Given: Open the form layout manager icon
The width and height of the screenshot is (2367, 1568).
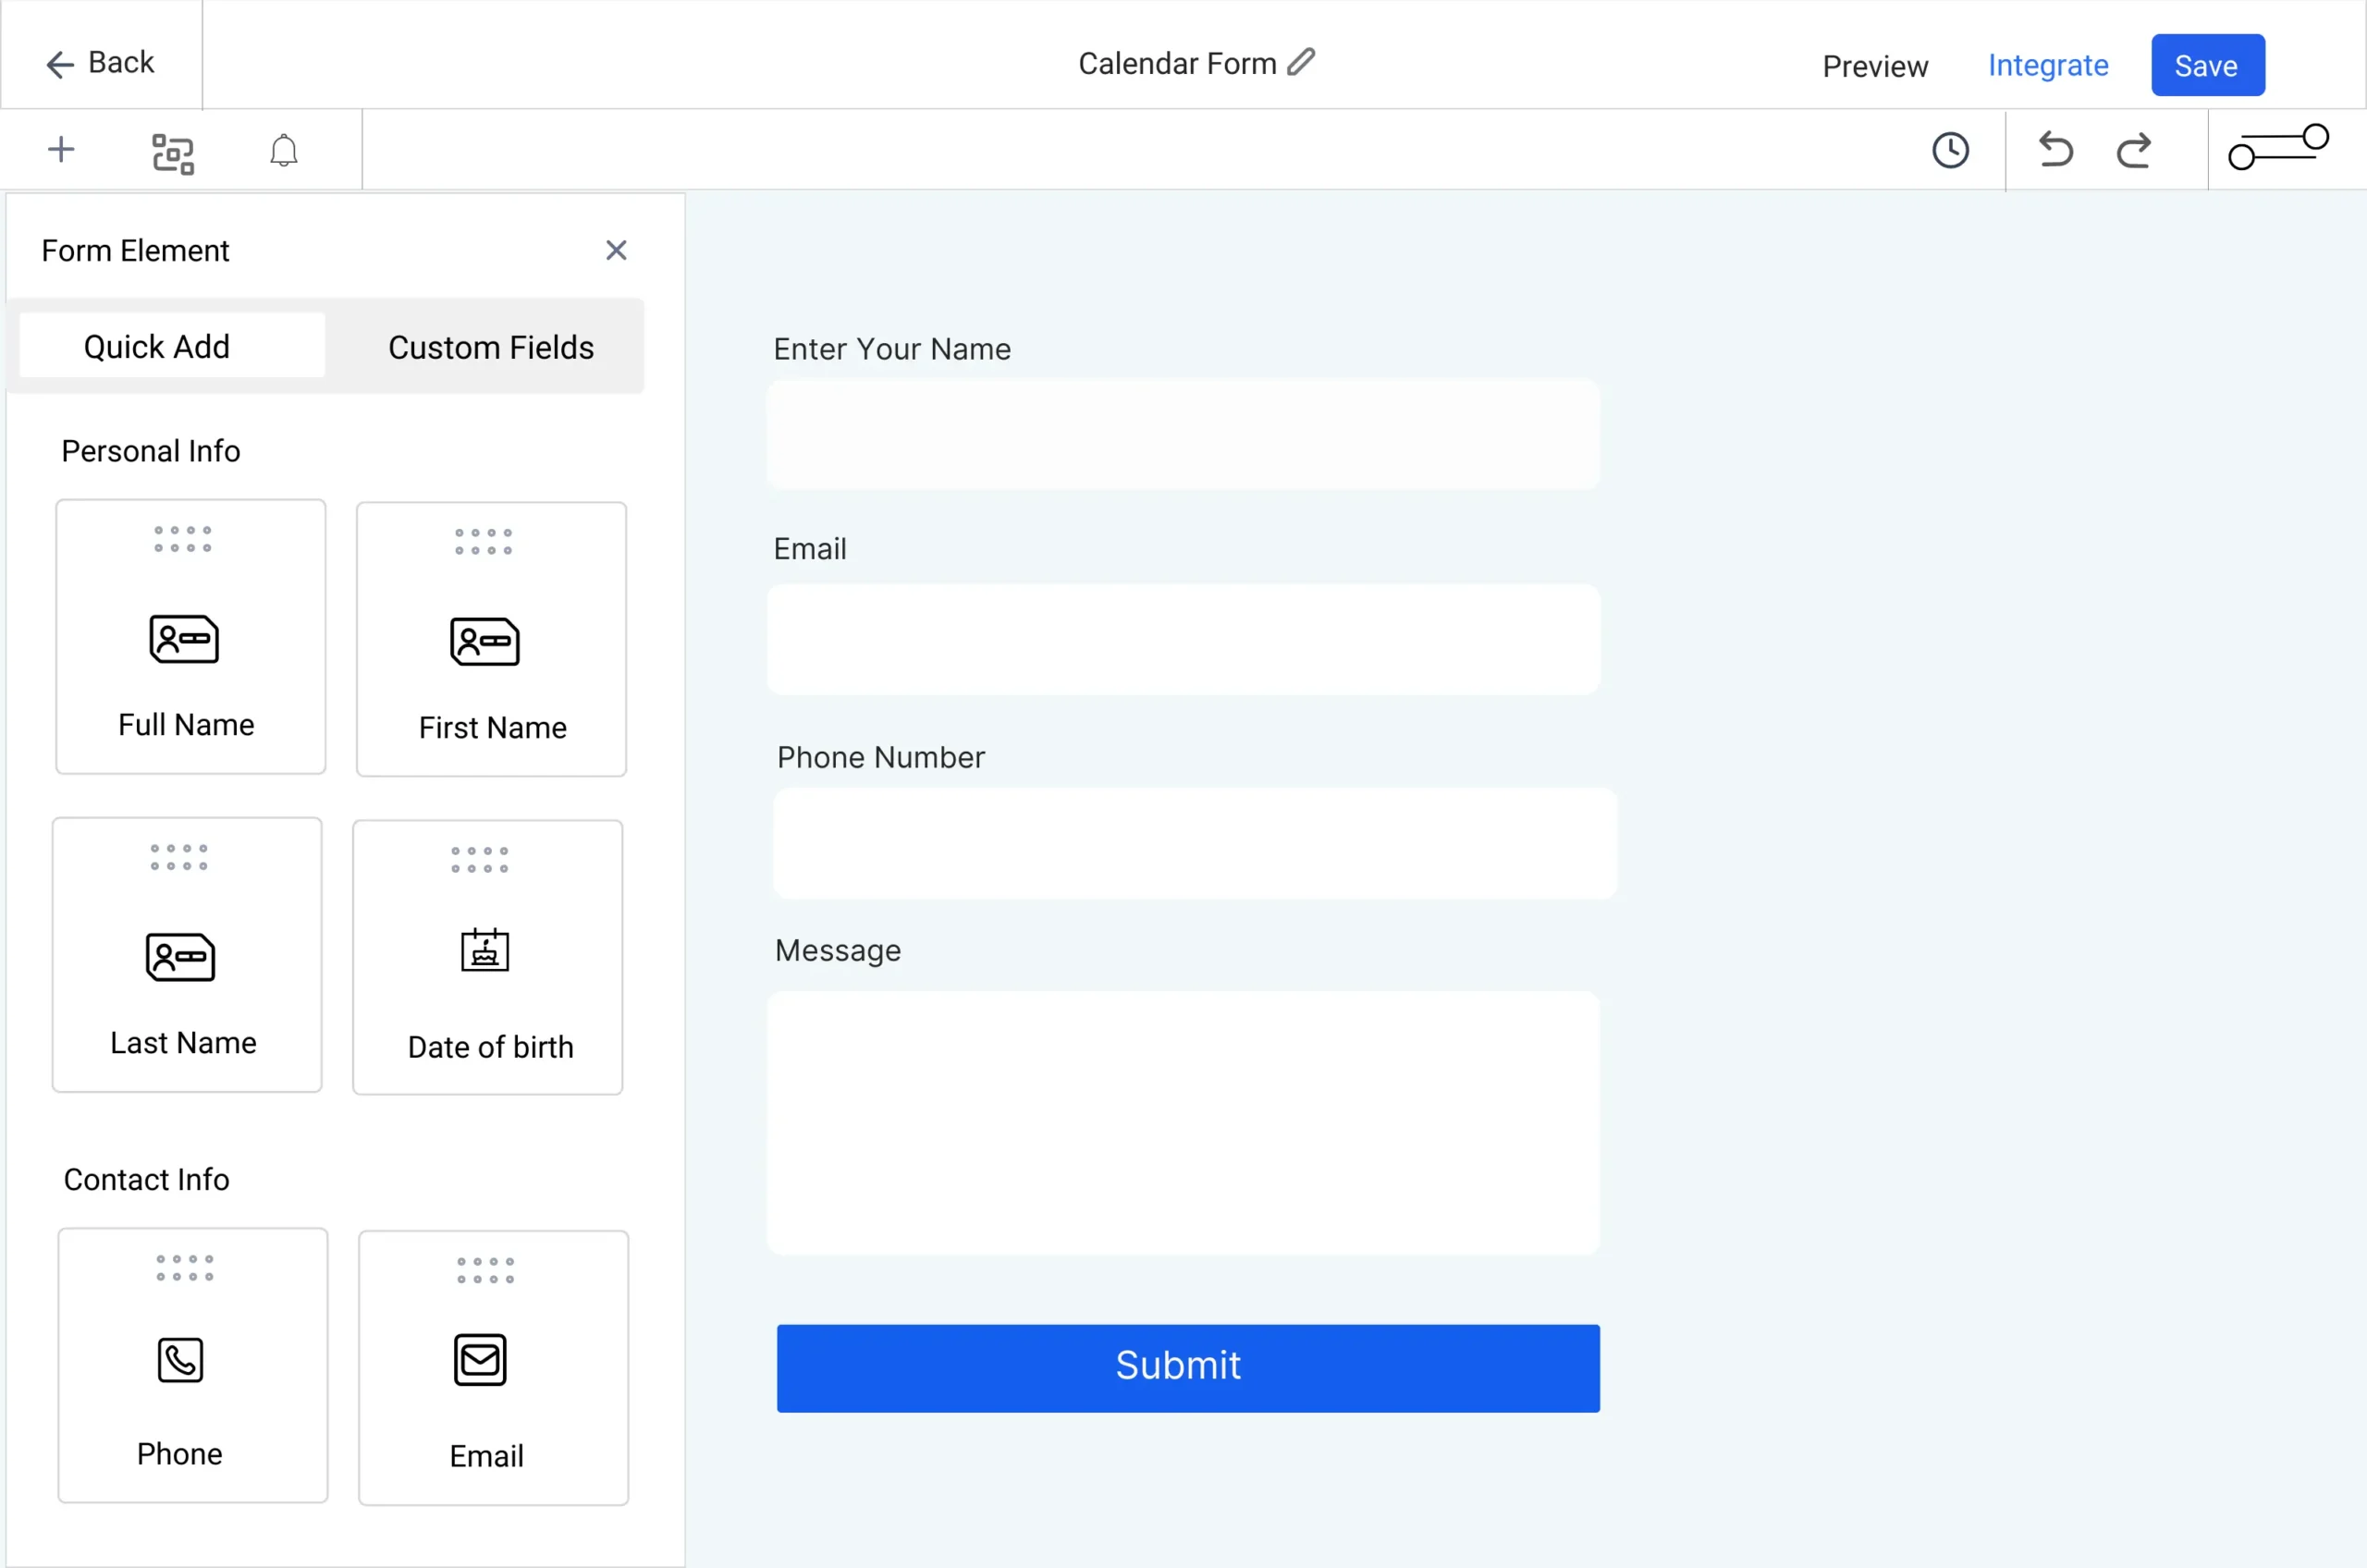Looking at the screenshot, I should click(x=172, y=153).
